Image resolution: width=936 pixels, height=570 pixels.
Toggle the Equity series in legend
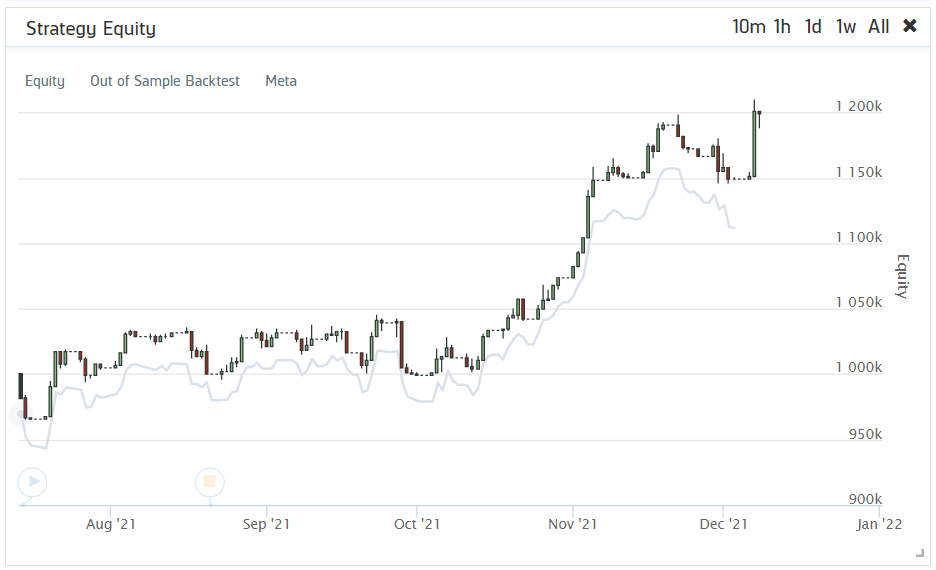point(45,81)
